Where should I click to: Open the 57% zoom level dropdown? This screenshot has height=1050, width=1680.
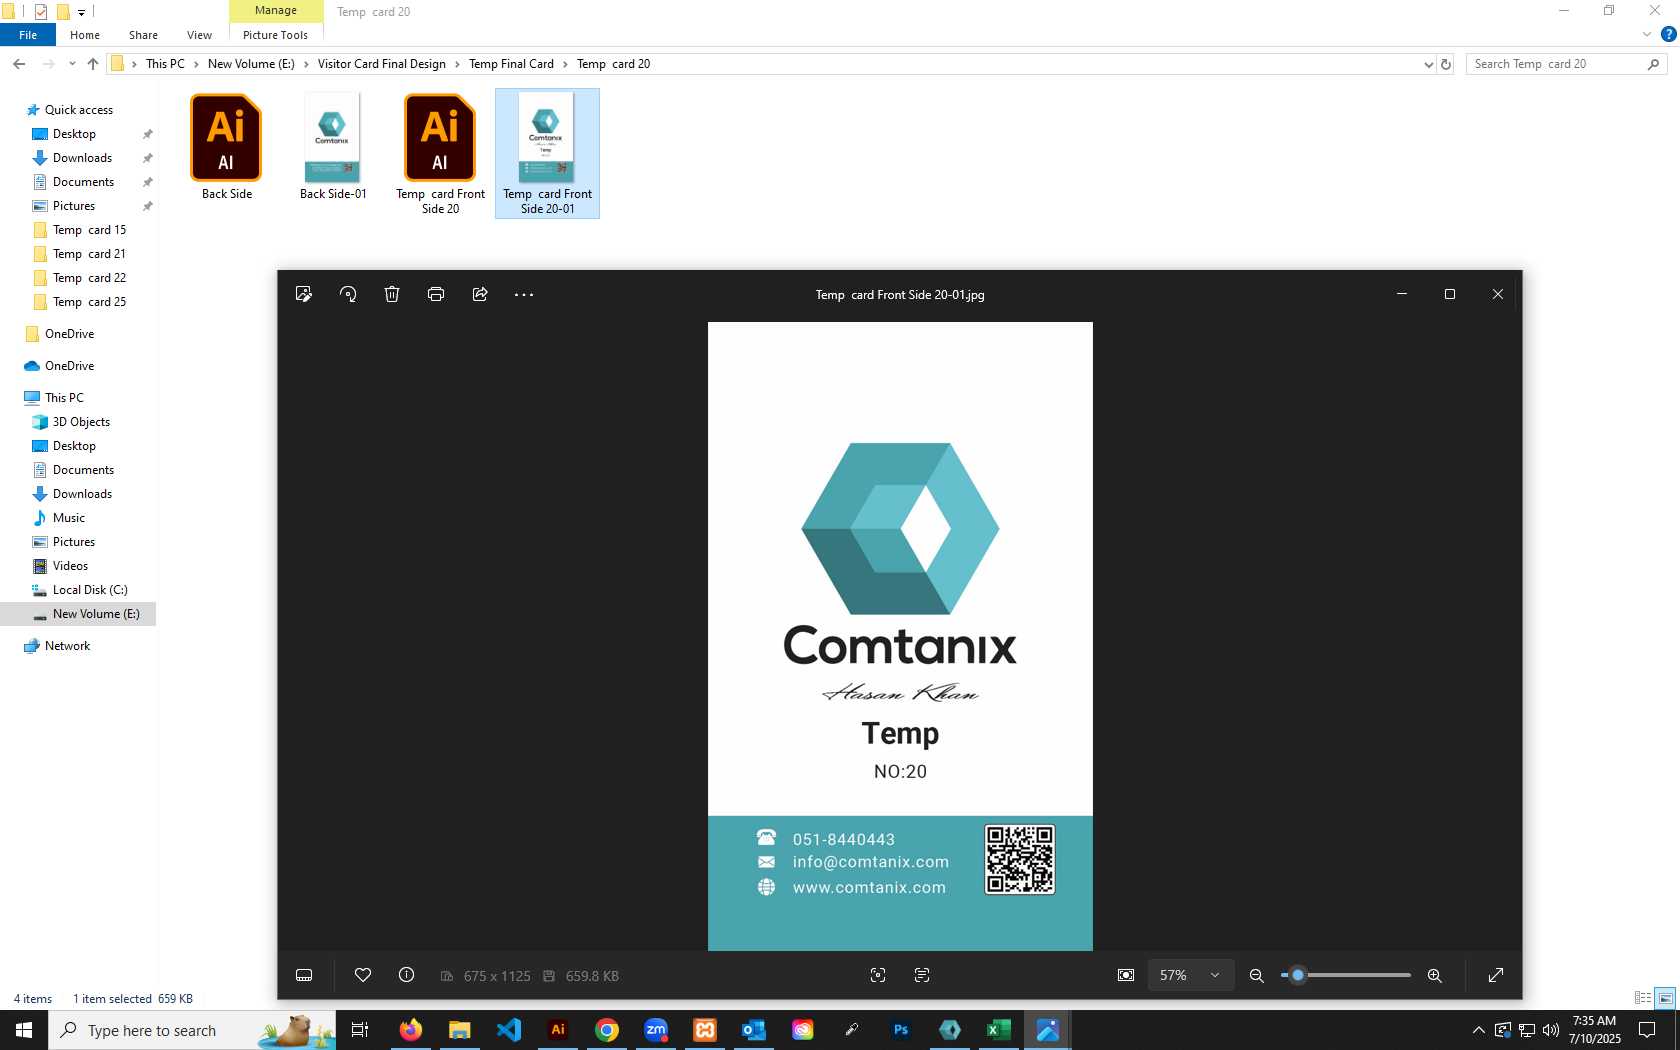click(1189, 975)
